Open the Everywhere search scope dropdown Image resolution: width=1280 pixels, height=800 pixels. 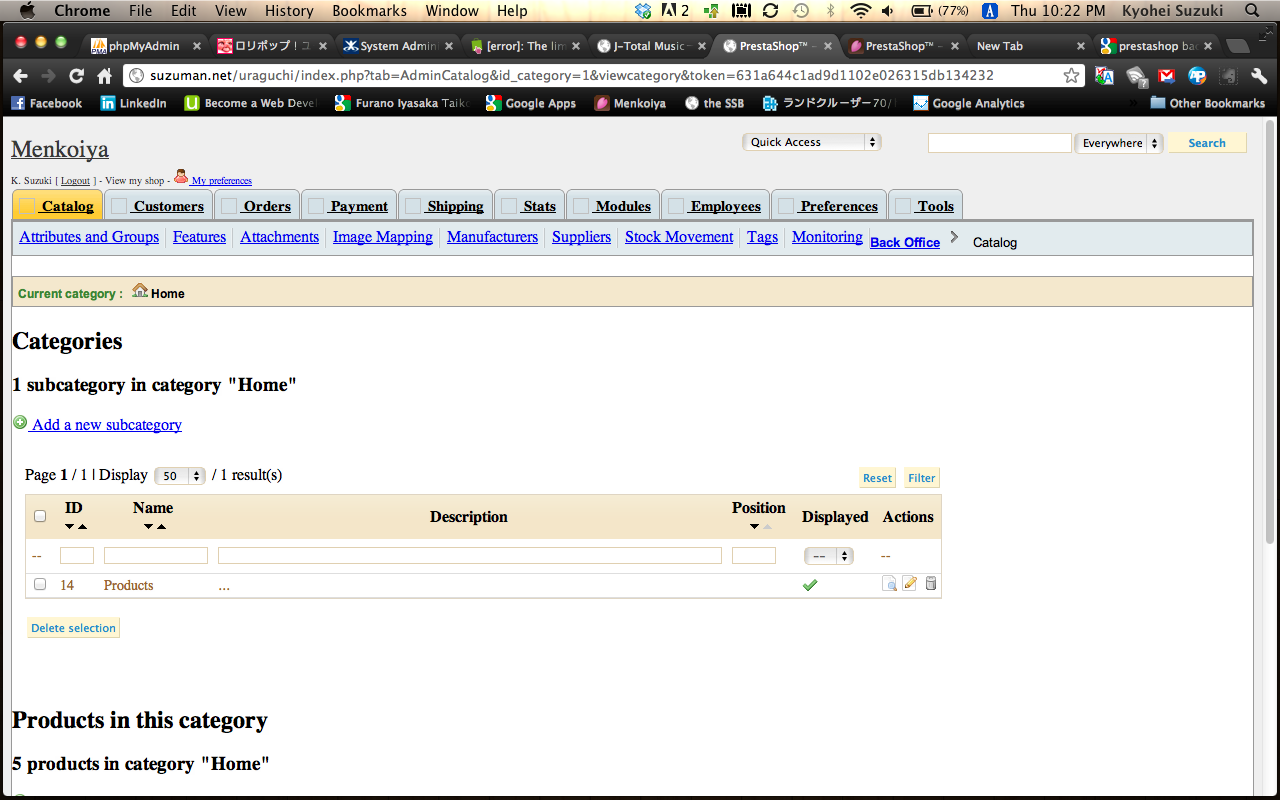pyautogui.click(x=1119, y=143)
